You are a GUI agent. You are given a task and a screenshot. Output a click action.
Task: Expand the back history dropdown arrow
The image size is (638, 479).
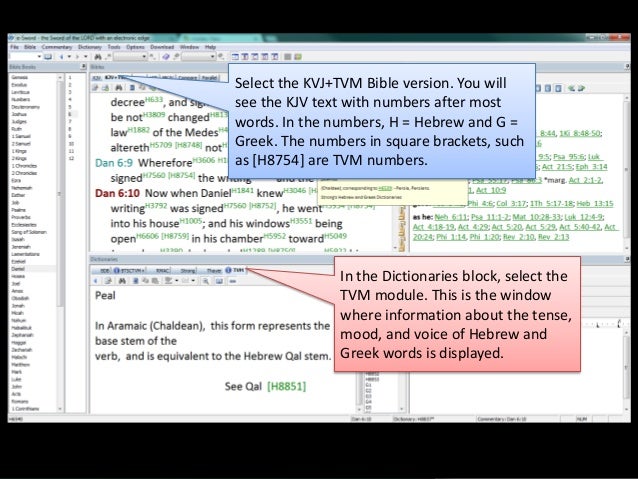[69, 57]
